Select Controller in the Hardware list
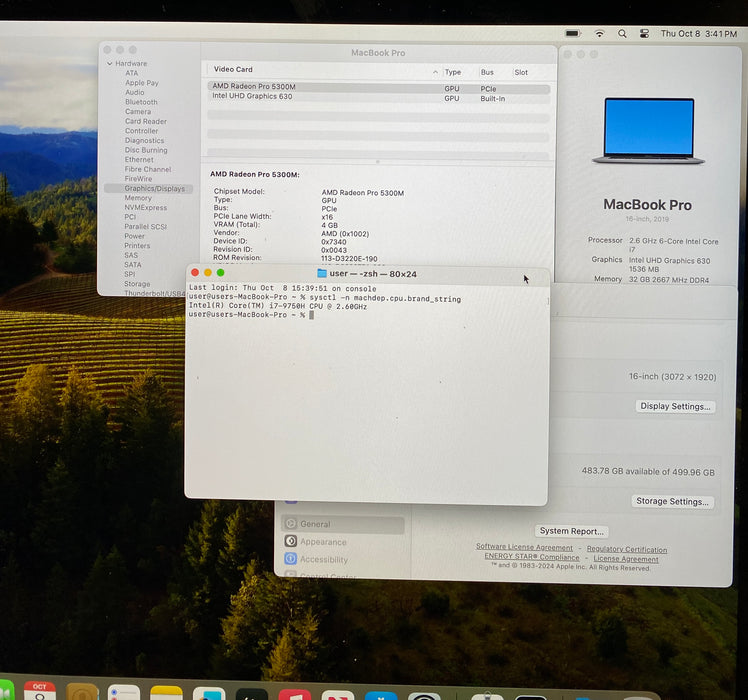 coord(141,131)
